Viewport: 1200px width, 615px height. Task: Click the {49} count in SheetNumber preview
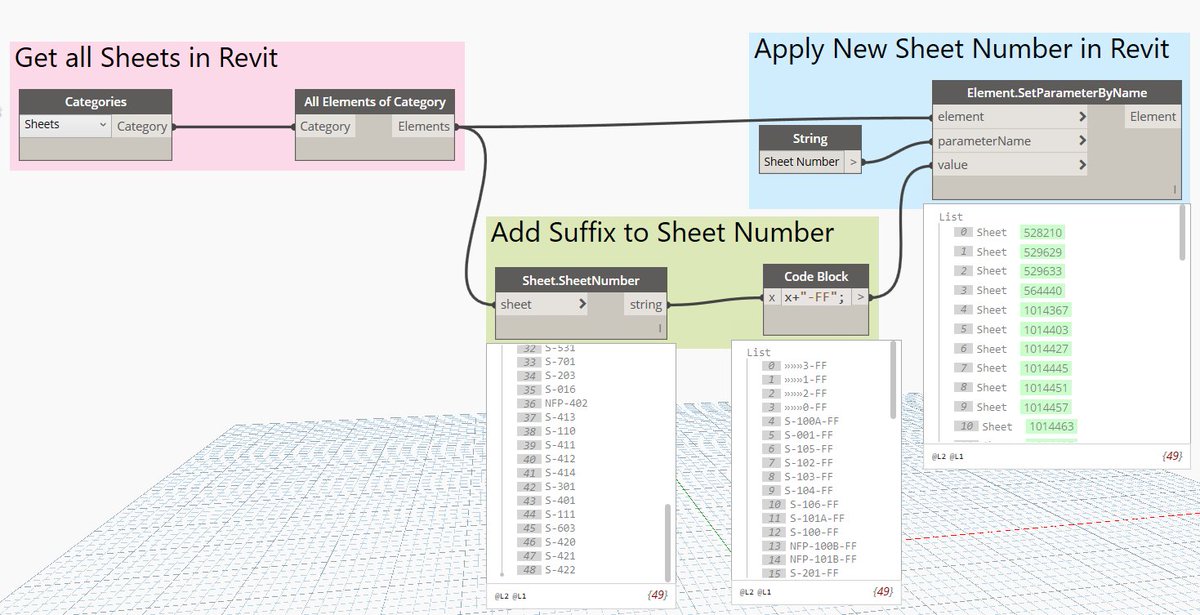(x=657, y=595)
